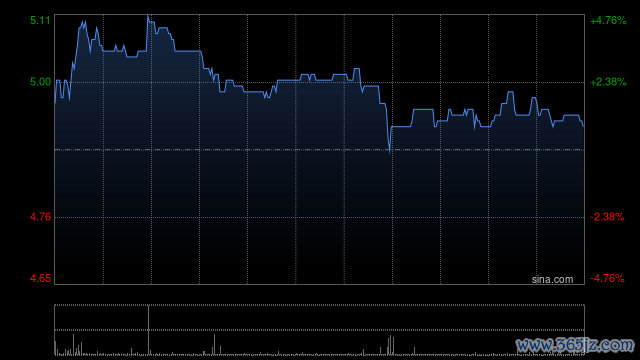Open the www.365jz.com watermark link
This screenshot has height=360, width=640.
pos(576,345)
